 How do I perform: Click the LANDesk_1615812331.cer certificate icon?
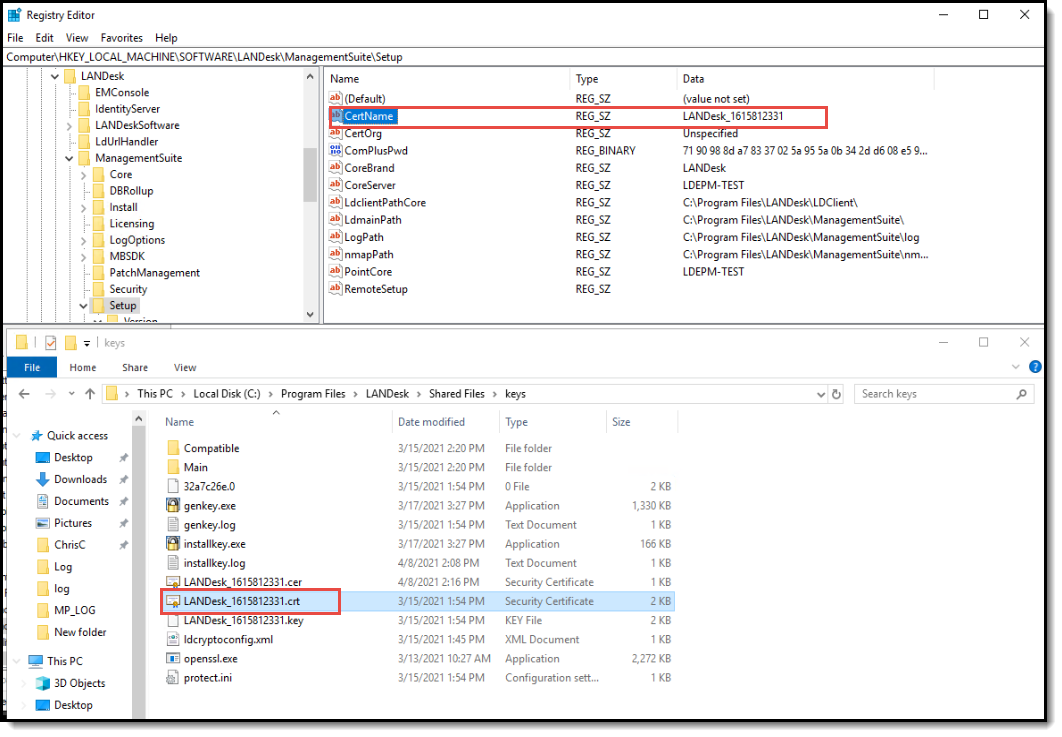[x=174, y=582]
